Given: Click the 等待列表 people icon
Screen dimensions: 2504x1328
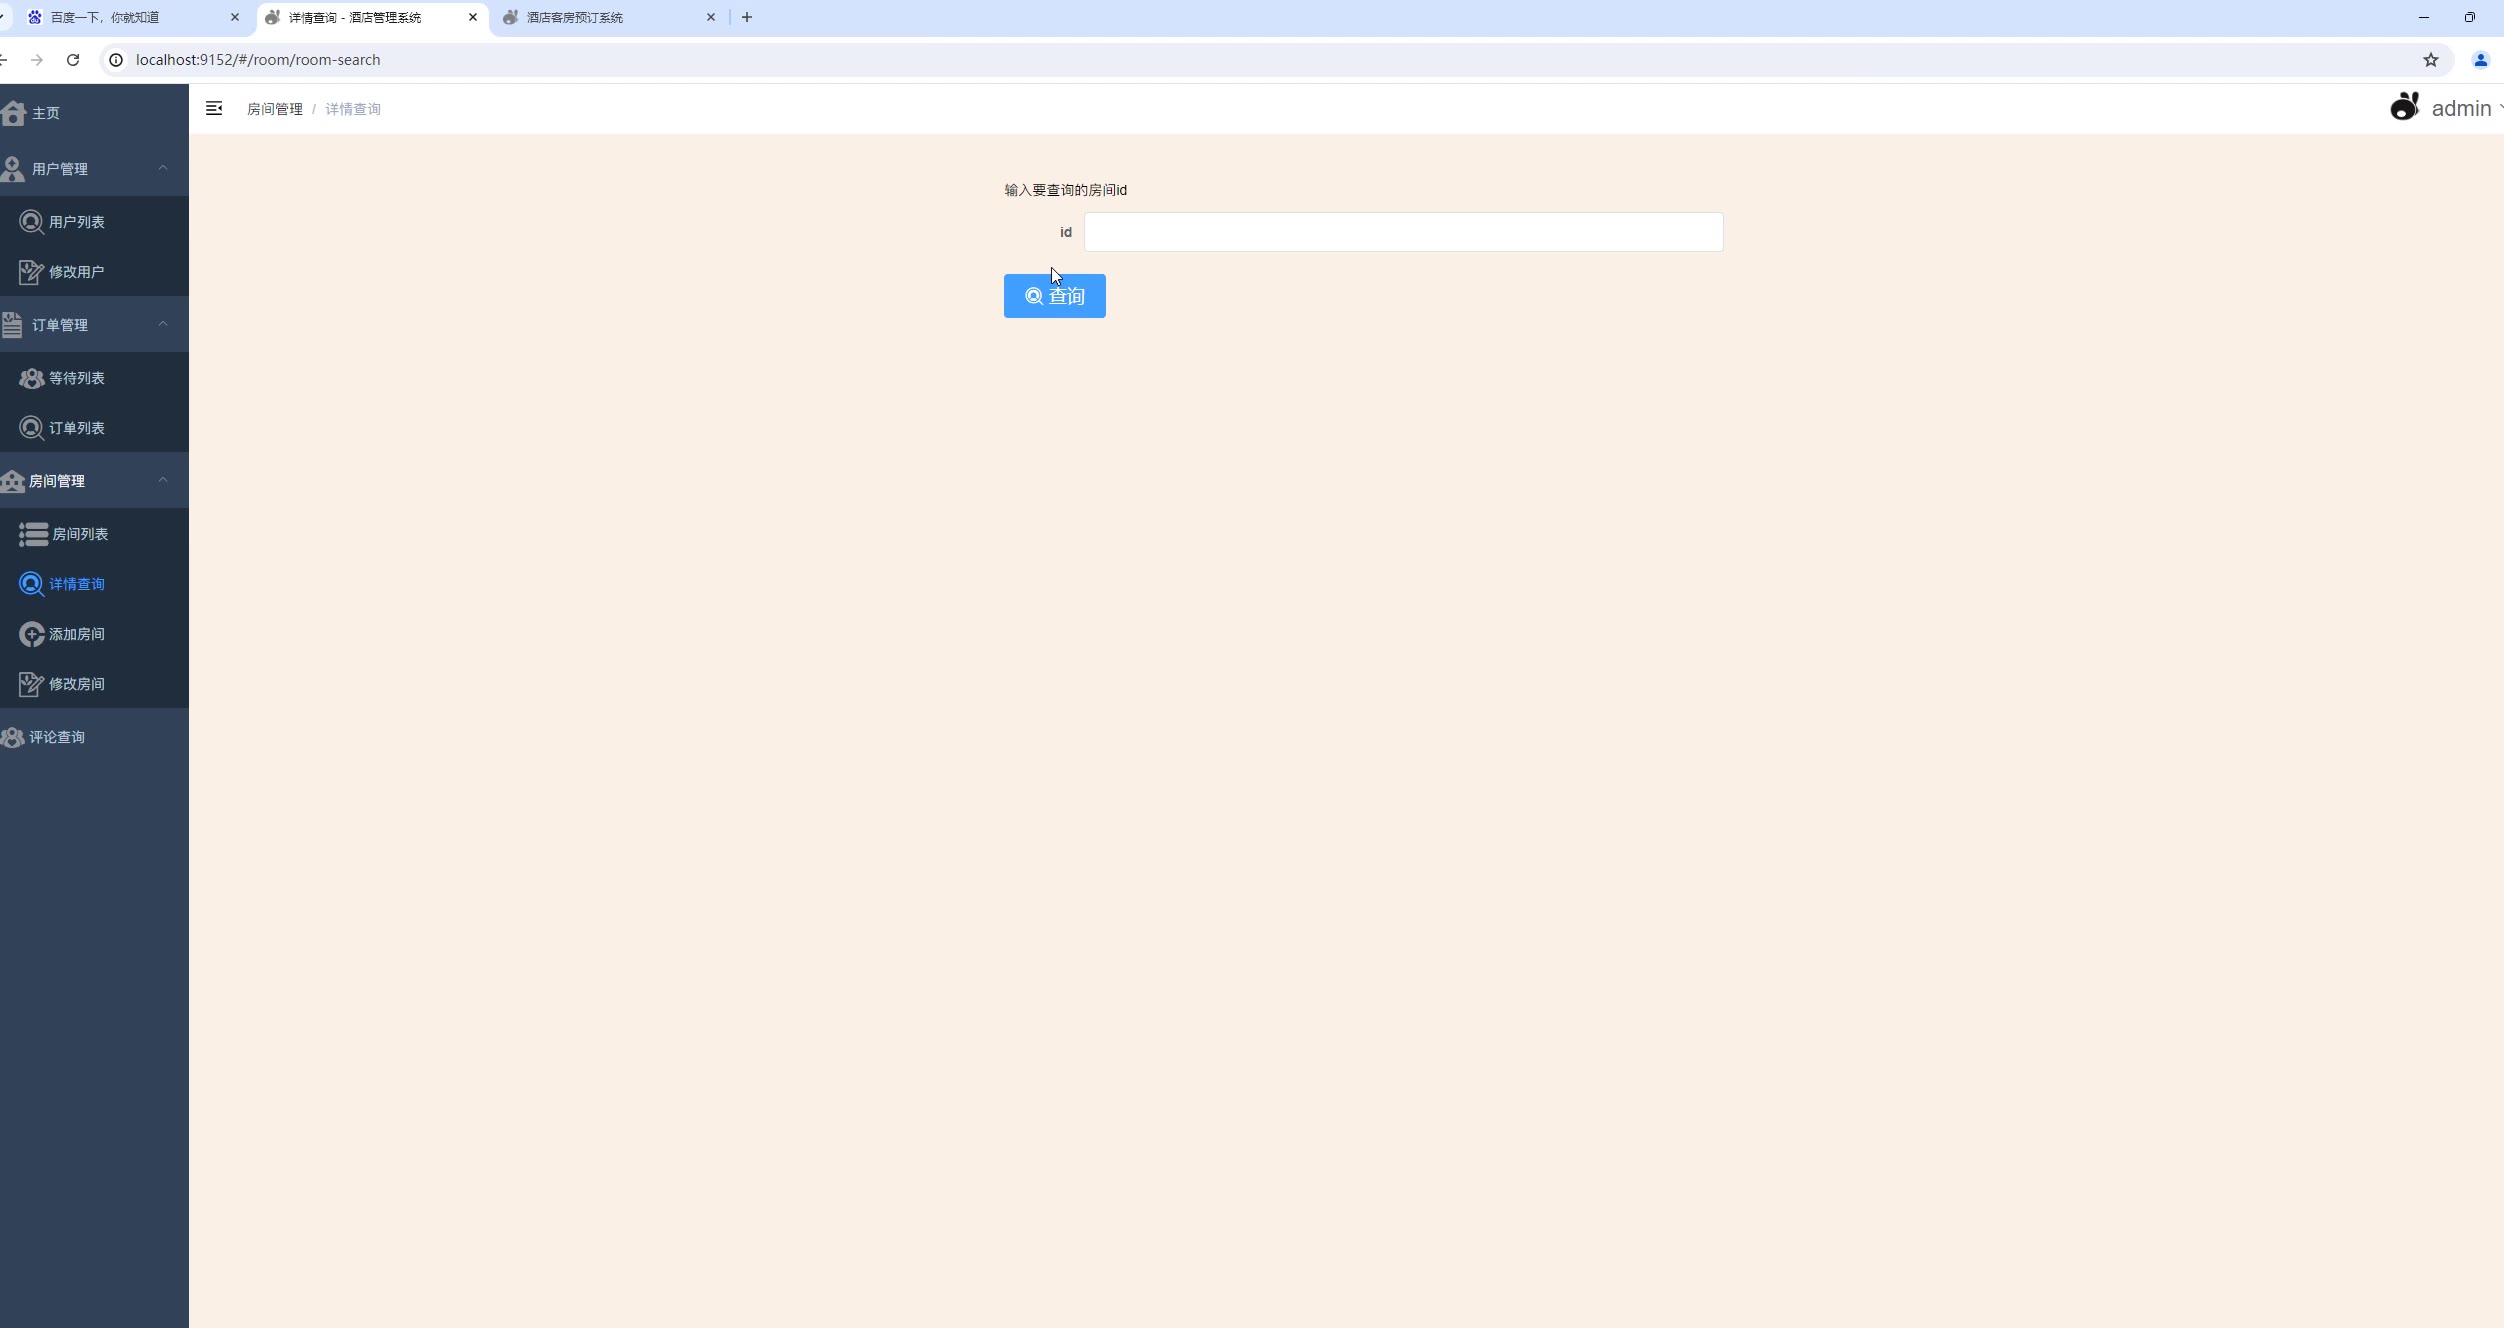Looking at the screenshot, I should [x=31, y=378].
